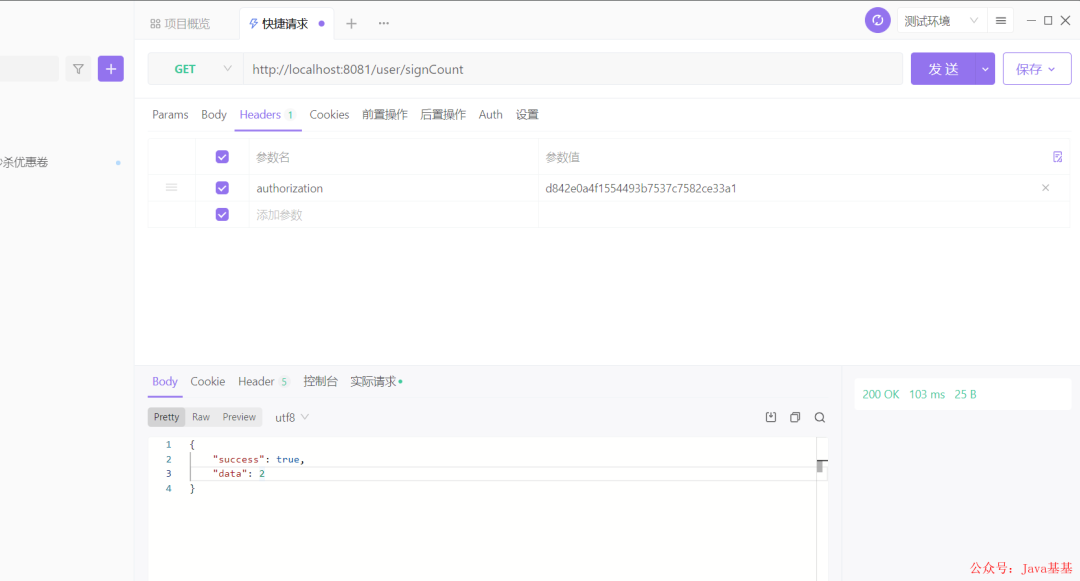Switch to the 项目概览 tab

pyautogui.click(x=180, y=24)
